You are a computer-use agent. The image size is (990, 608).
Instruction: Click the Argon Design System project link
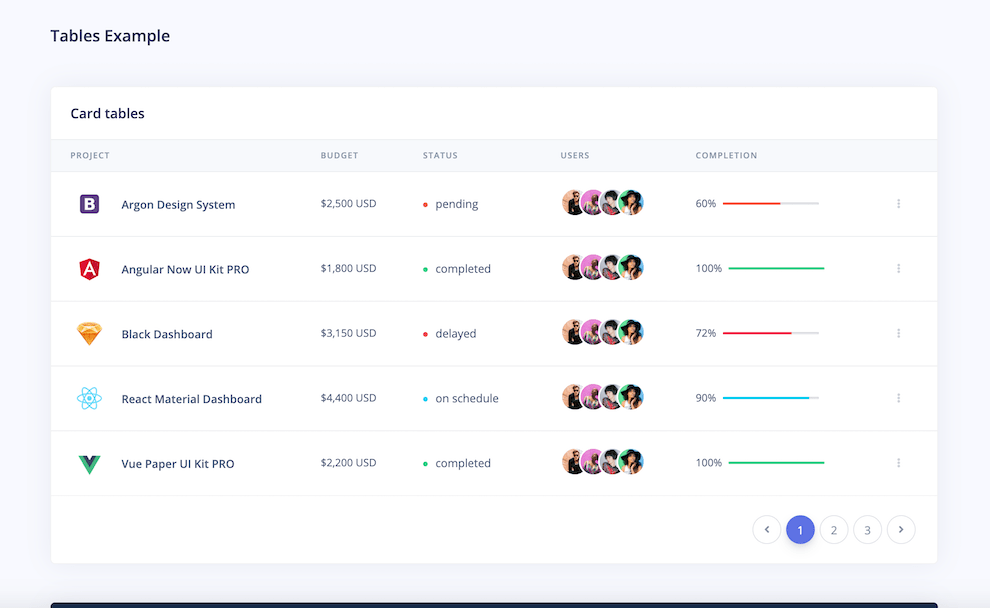click(178, 203)
